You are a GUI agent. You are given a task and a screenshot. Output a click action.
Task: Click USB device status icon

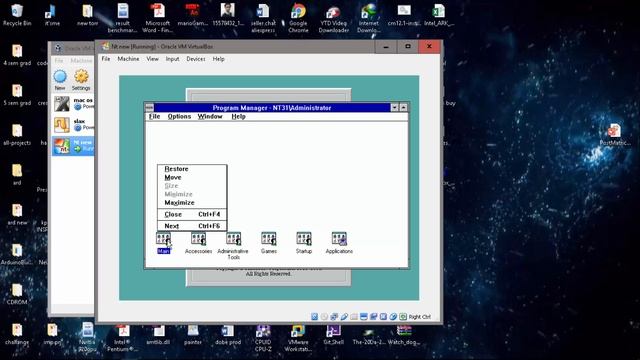tap(344, 317)
